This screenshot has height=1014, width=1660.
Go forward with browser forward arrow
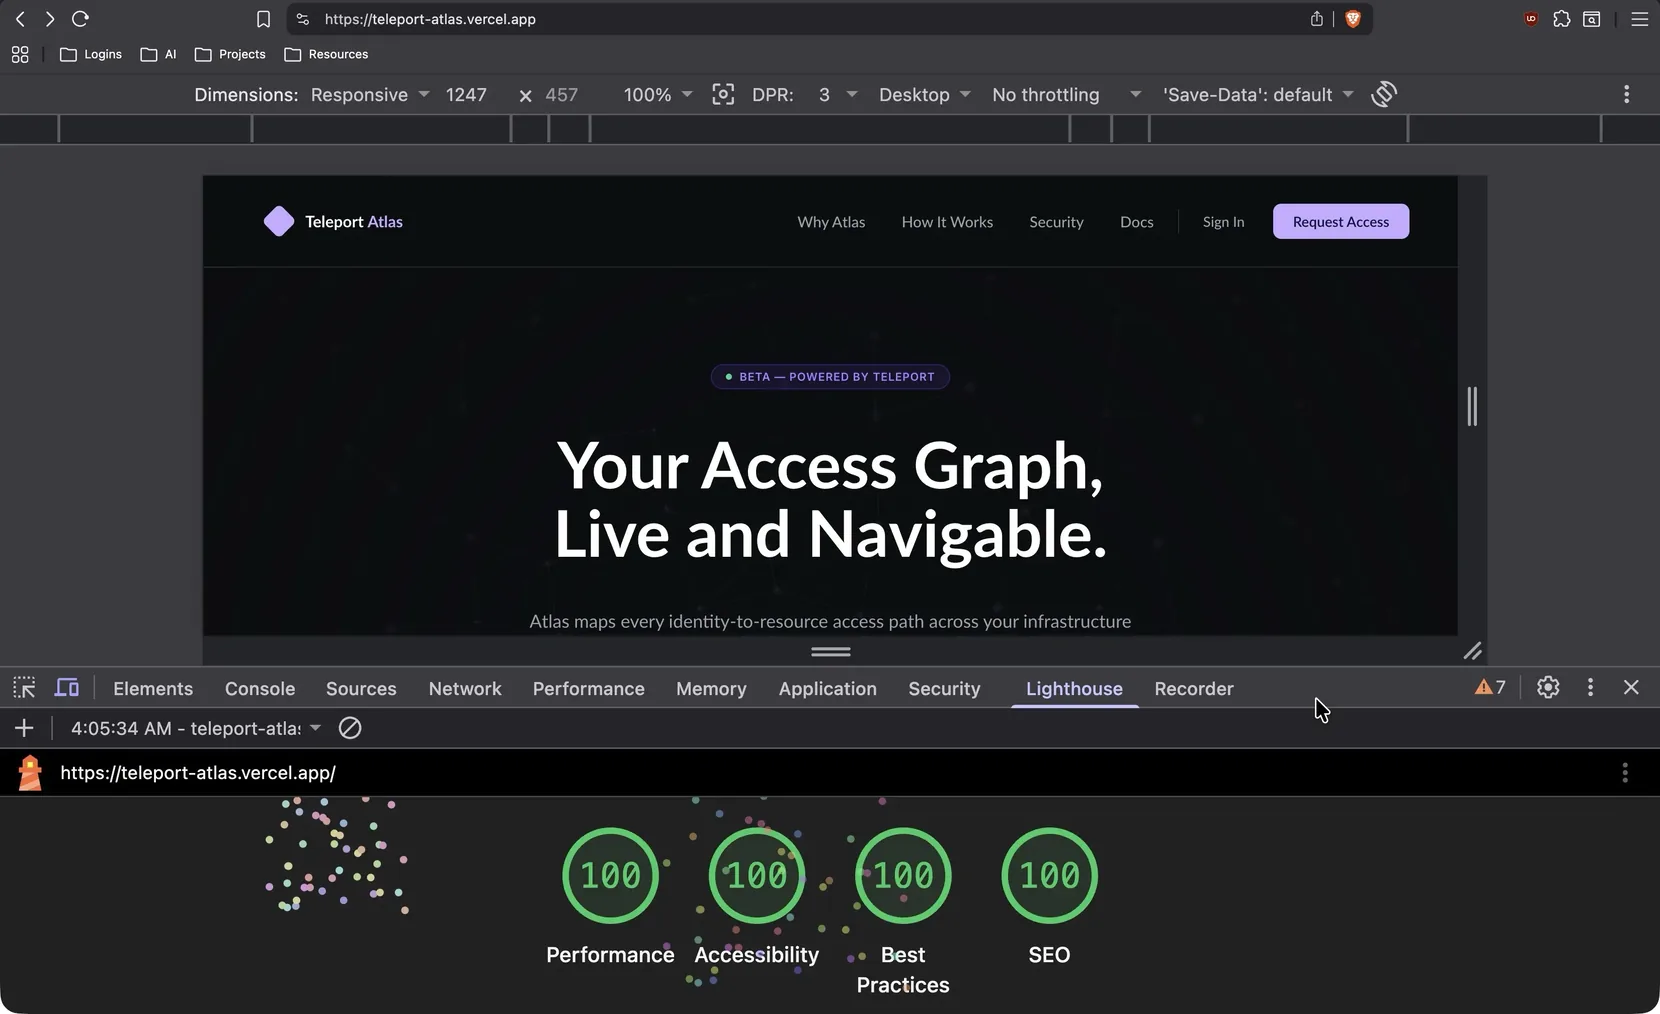pyautogui.click(x=49, y=19)
